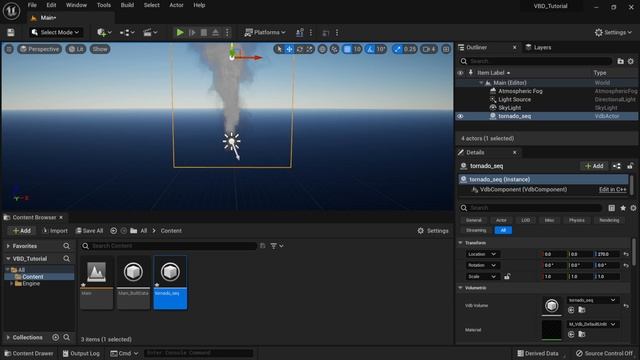The width and height of the screenshot is (640, 360).
Task: Open the Vdb Volume tornado_seq asset dropdown
Action: 592,300
